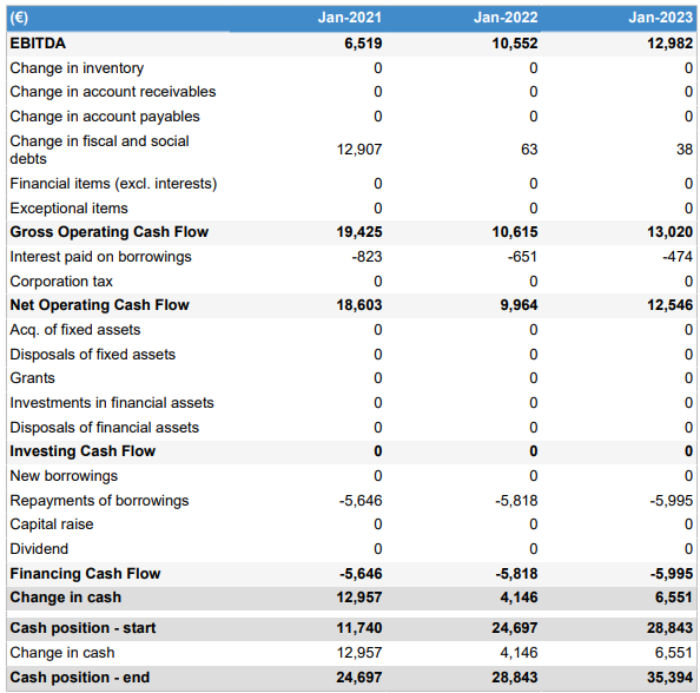Click Cash position start value 24,697

515,628
